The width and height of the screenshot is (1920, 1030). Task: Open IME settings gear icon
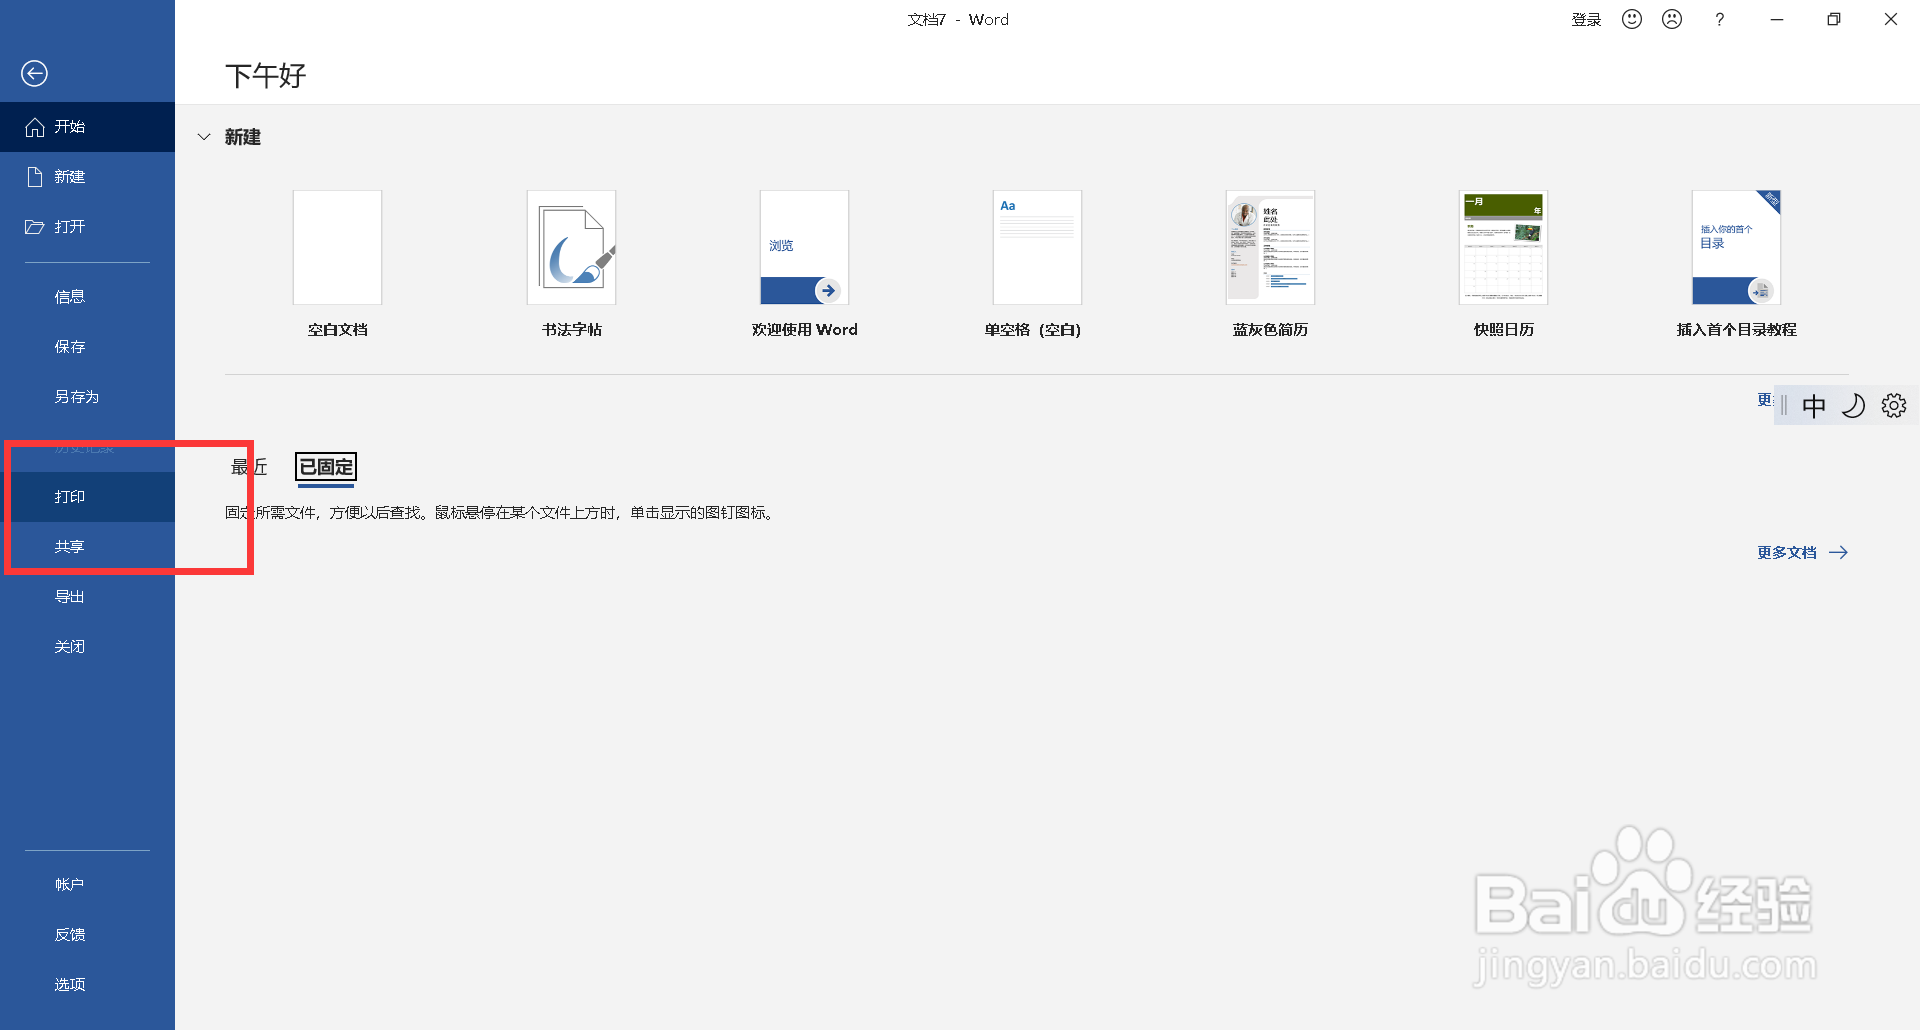pyautogui.click(x=1894, y=406)
